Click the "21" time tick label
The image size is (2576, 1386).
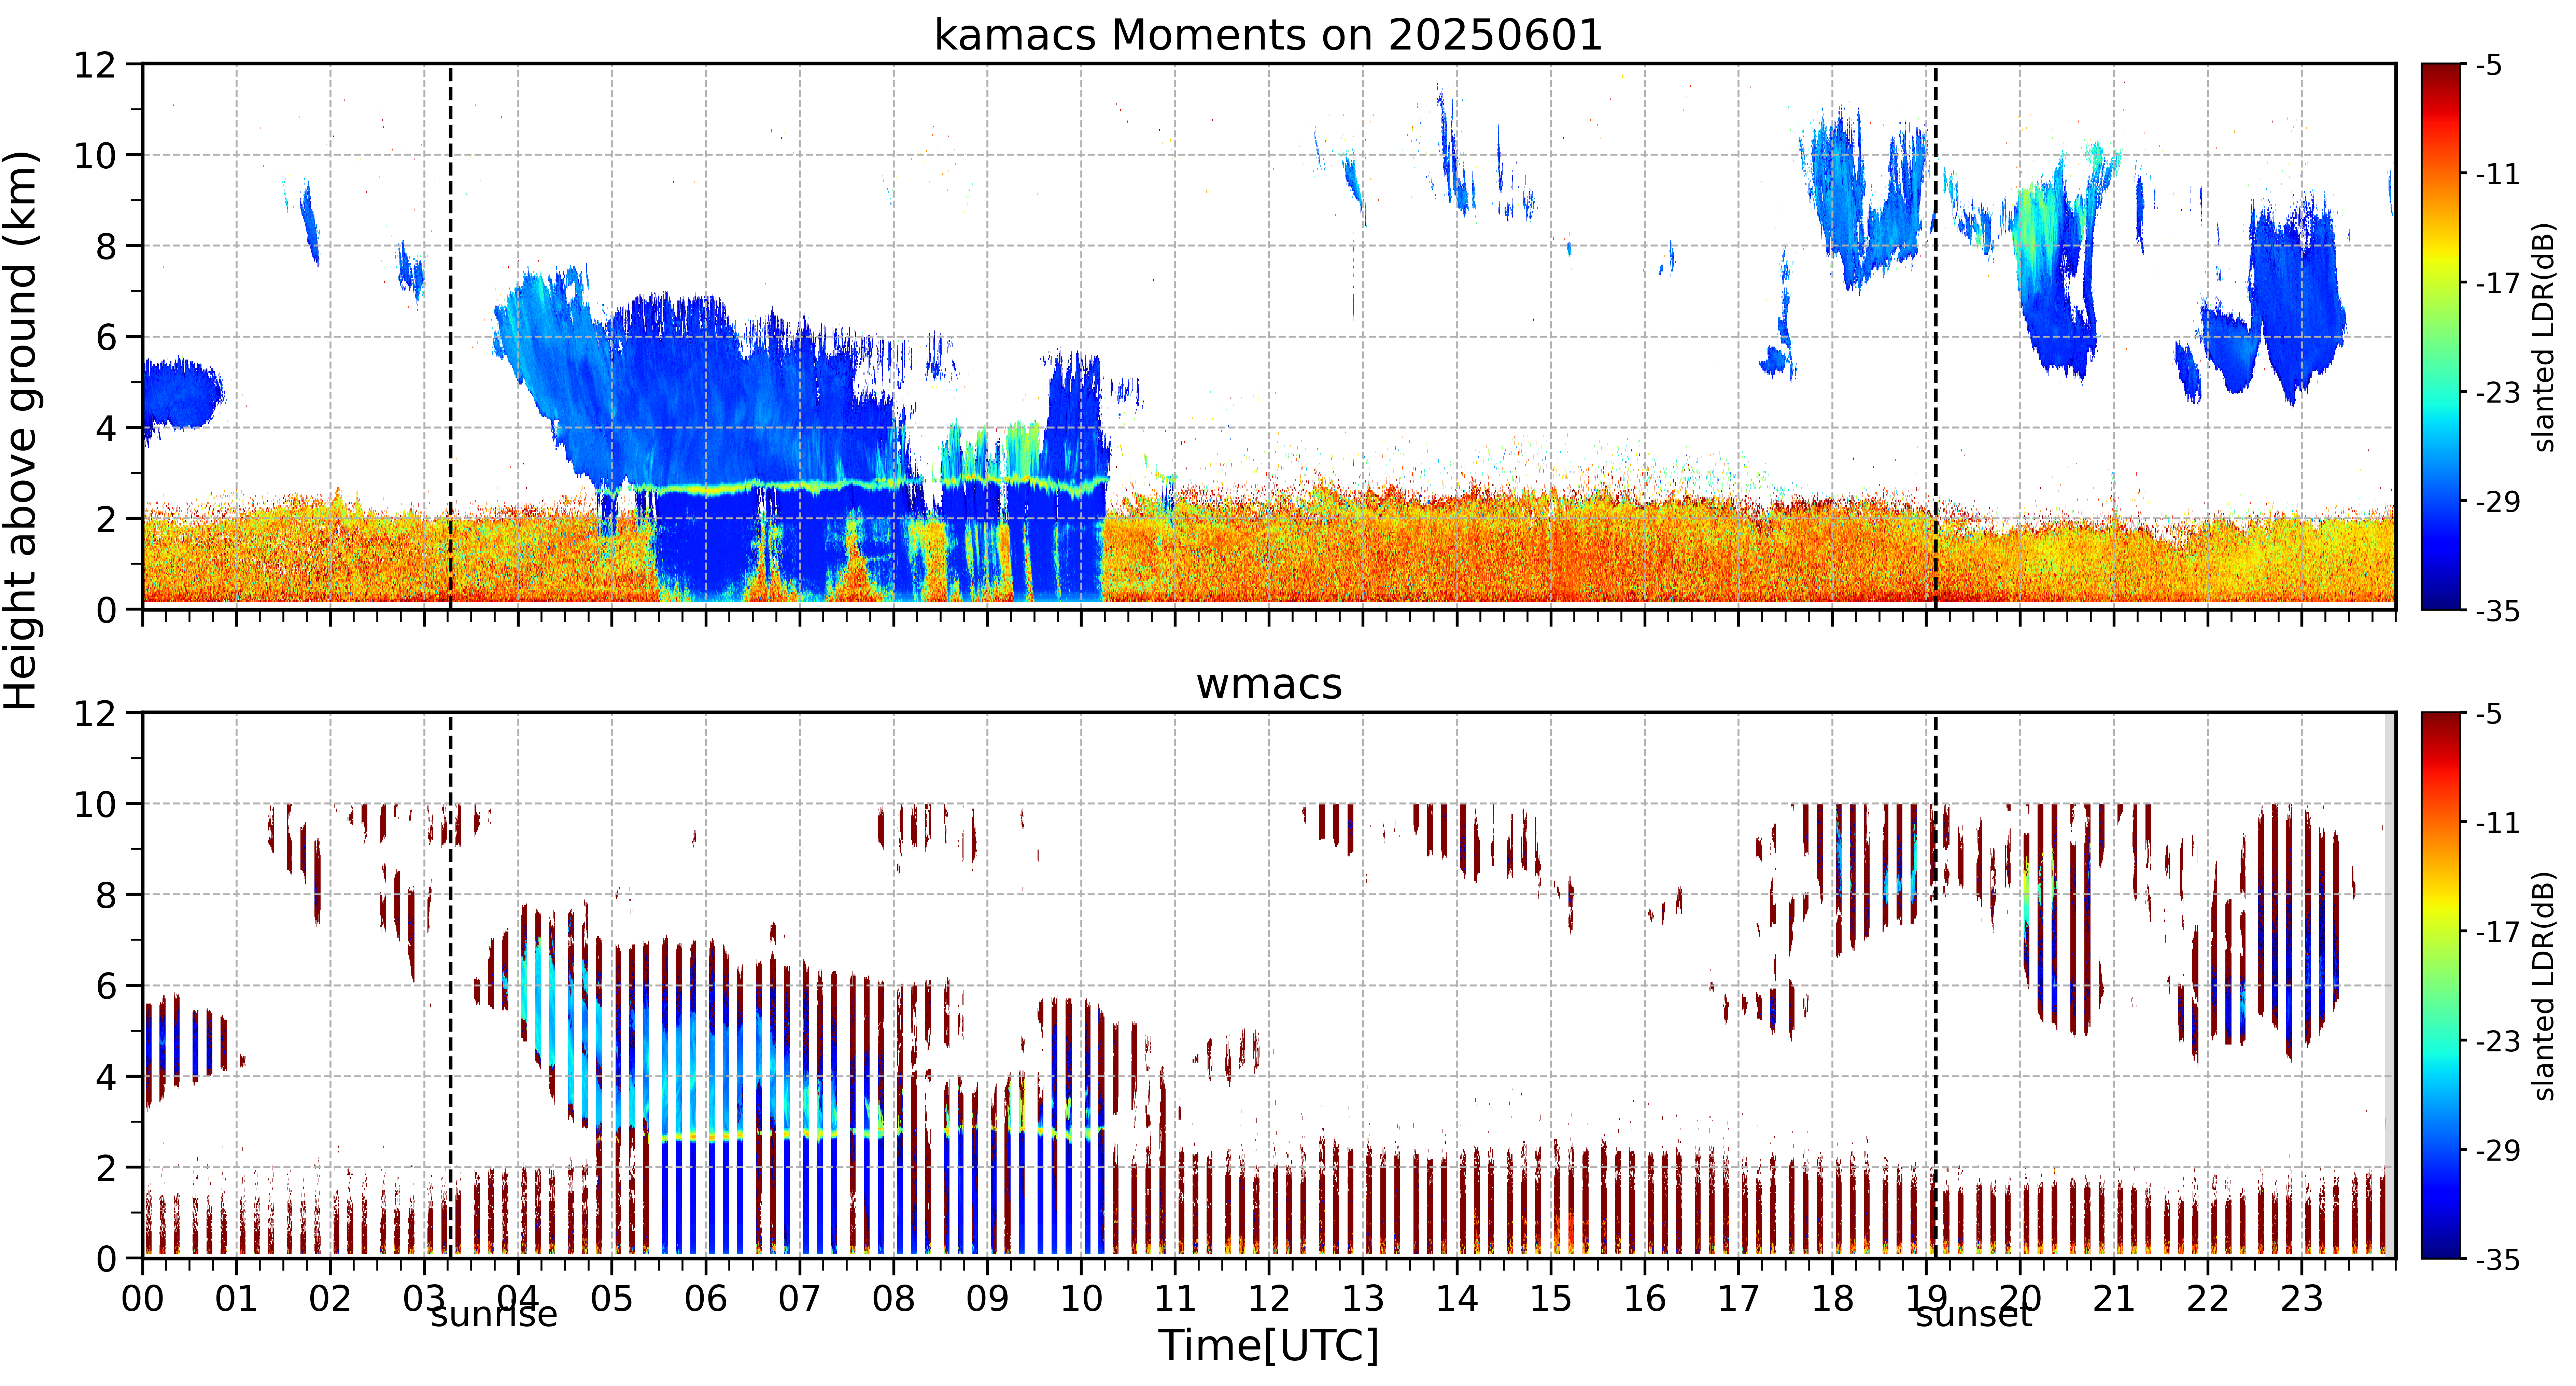2114,1299
